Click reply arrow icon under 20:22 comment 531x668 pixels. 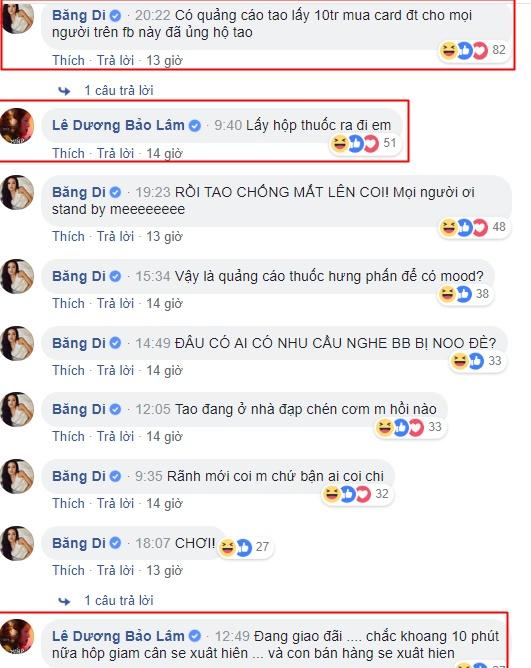pos(64,91)
